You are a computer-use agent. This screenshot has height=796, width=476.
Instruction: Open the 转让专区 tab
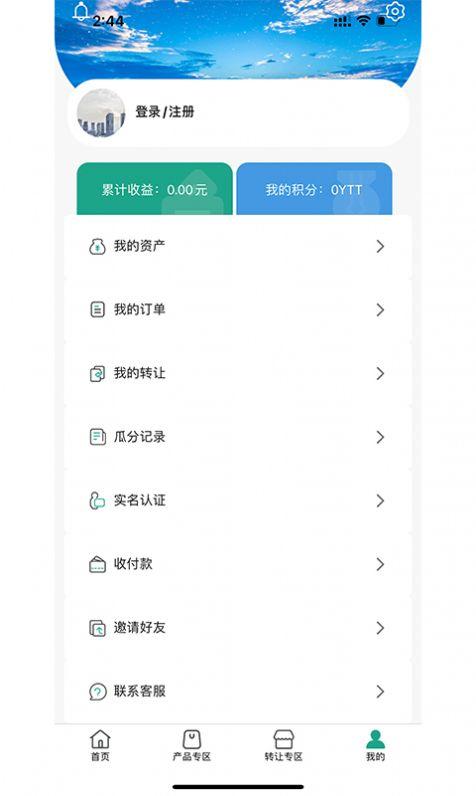tap(283, 745)
